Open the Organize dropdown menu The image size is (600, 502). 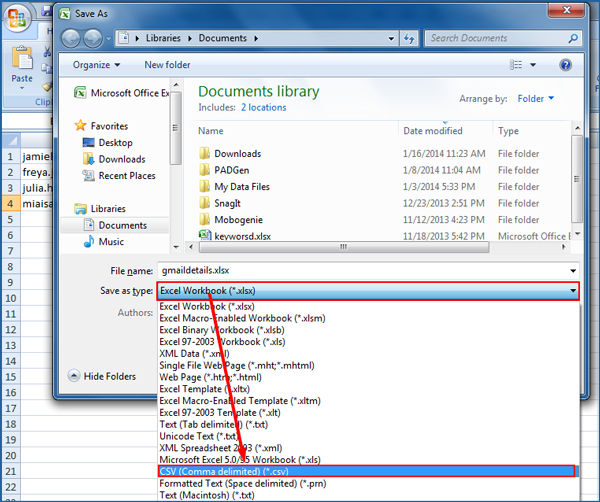pyautogui.click(x=96, y=65)
